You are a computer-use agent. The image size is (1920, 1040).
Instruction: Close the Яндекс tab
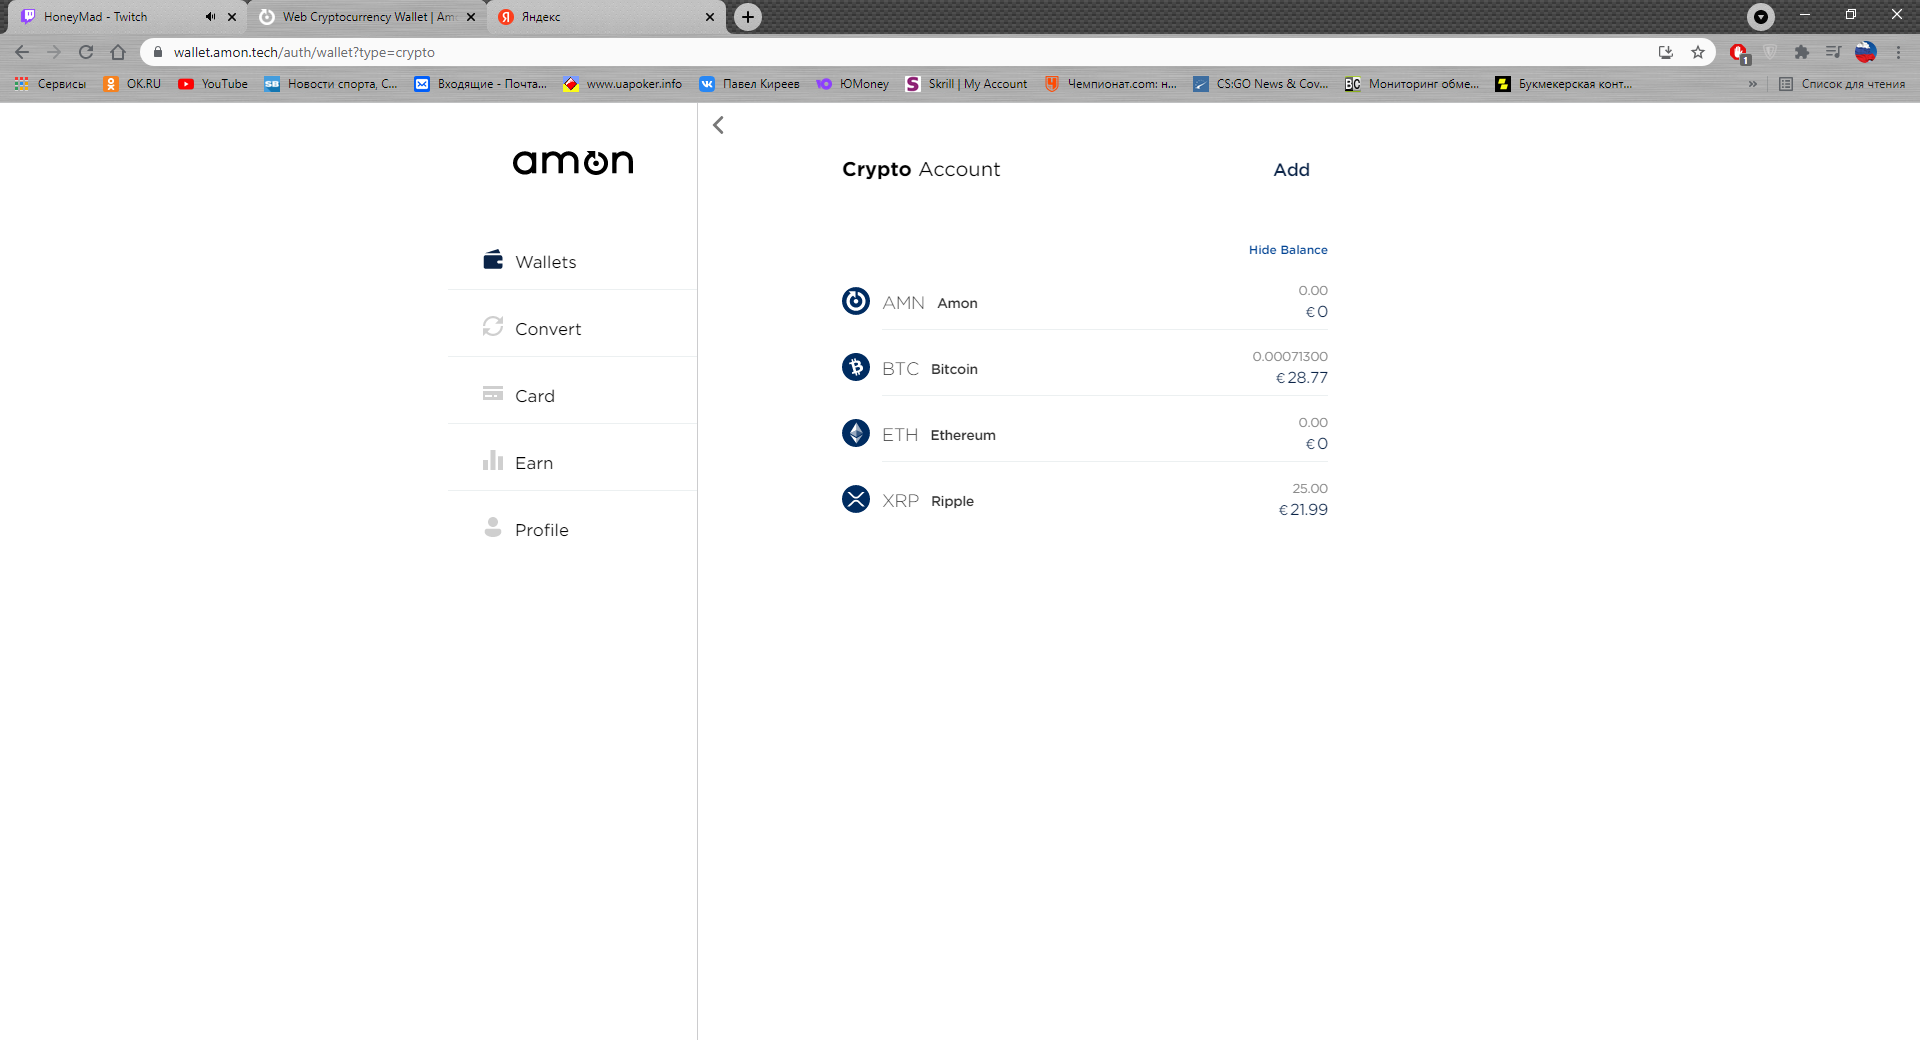[710, 17]
